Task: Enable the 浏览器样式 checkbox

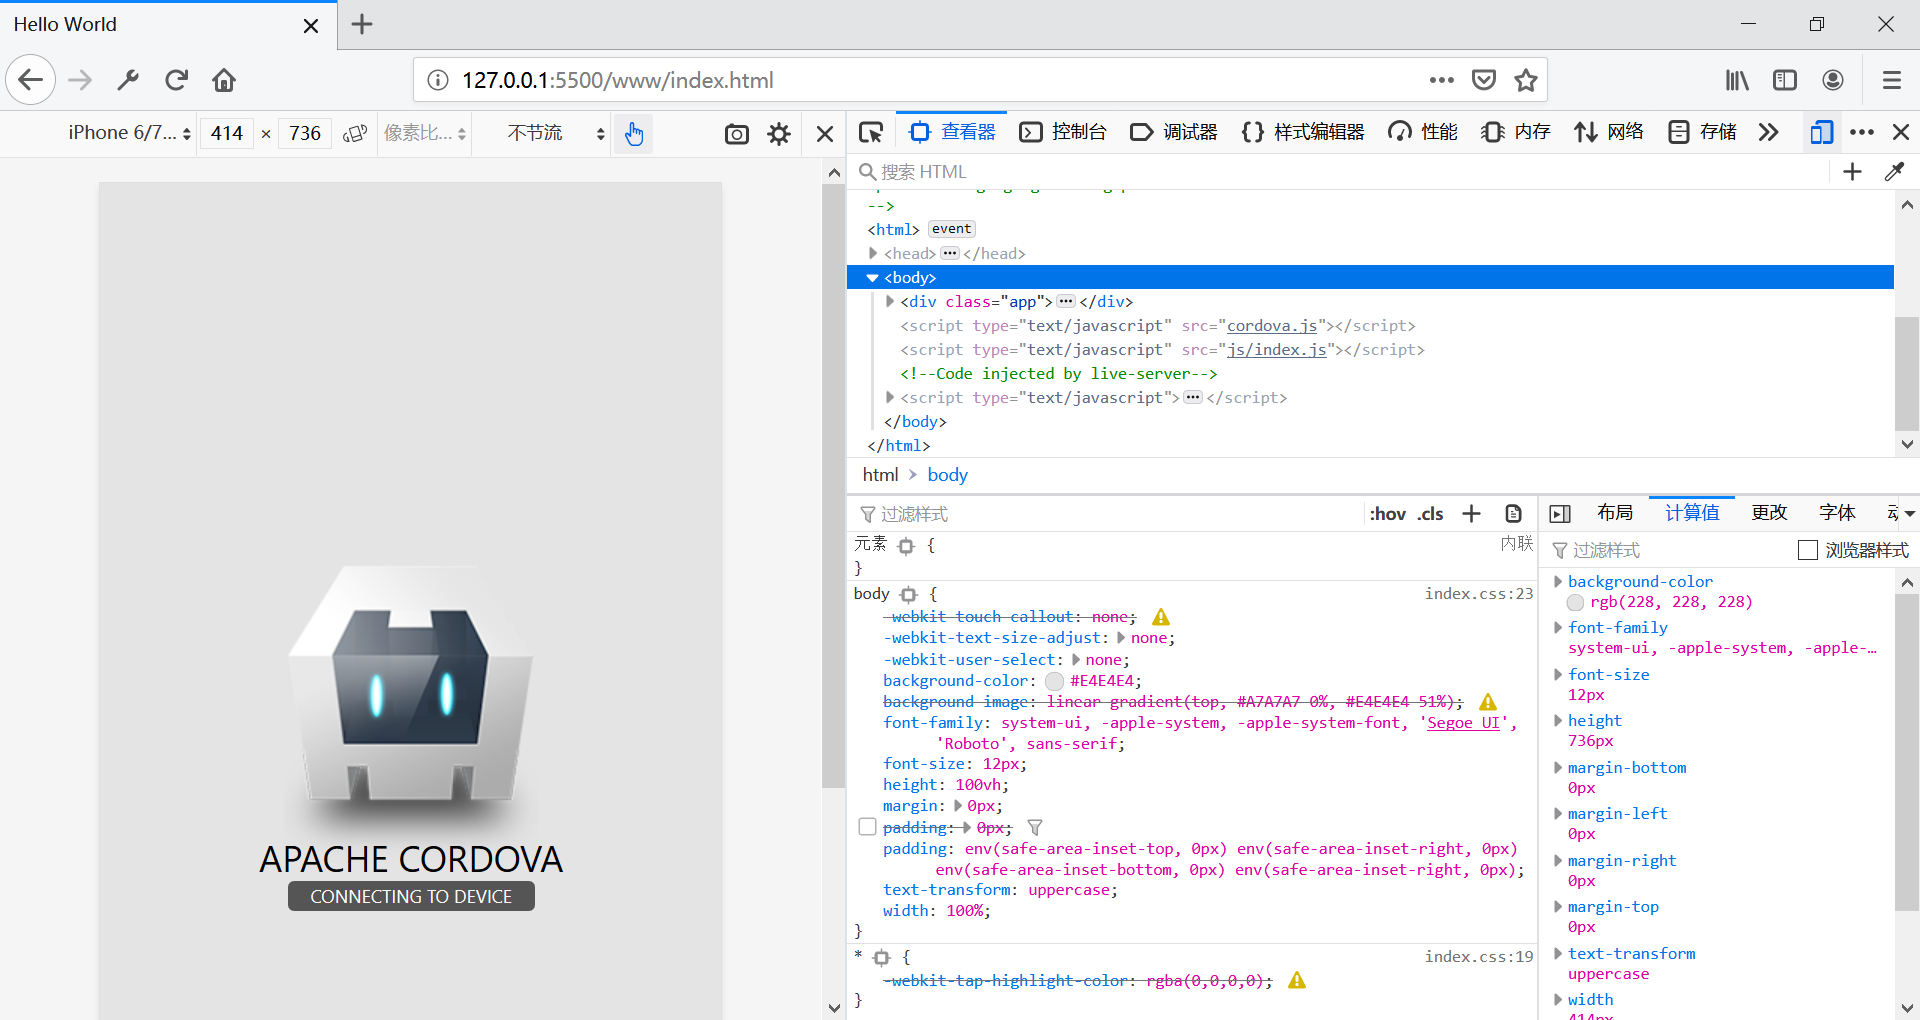Action: (x=1807, y=550)
